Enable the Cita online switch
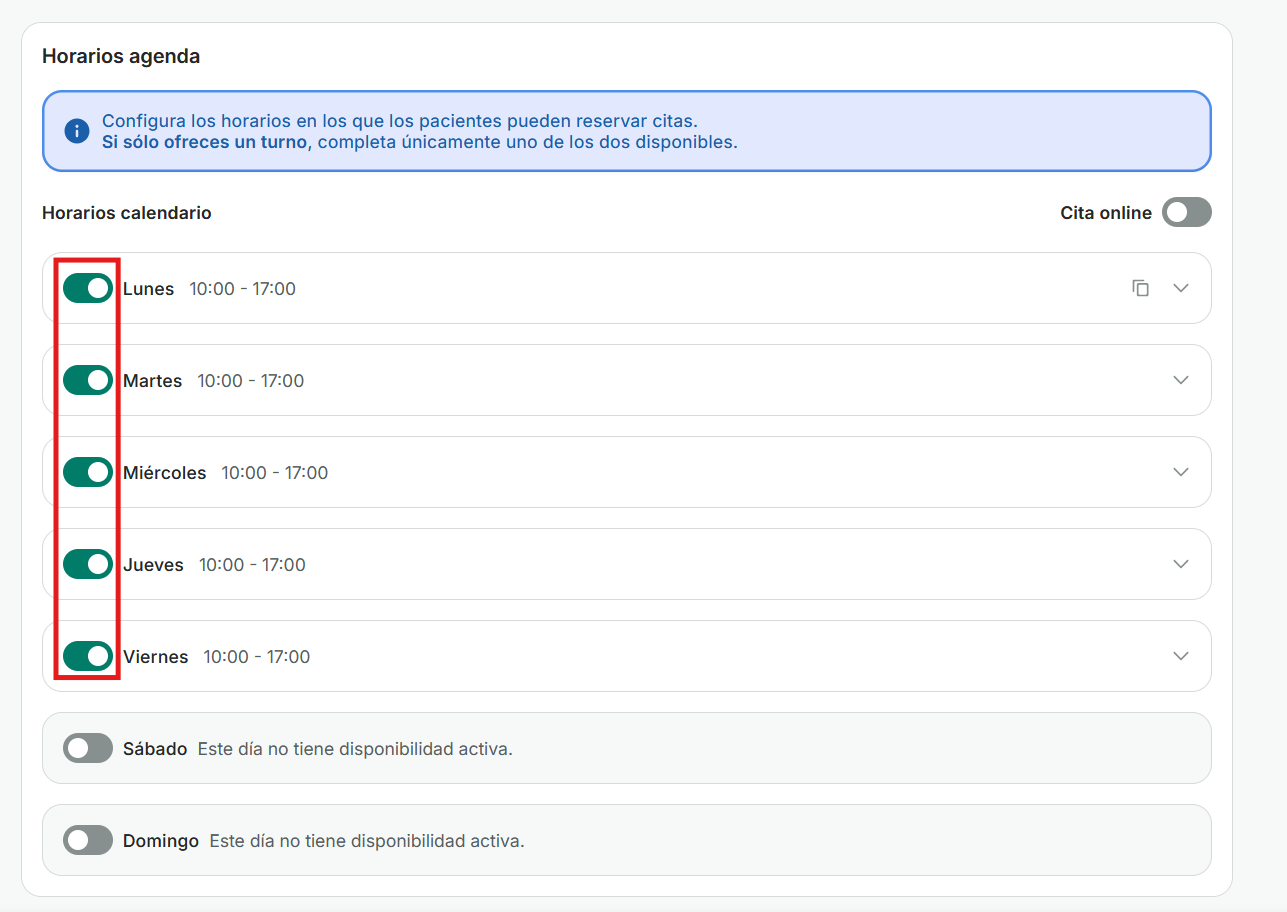 click(1186, 212)
